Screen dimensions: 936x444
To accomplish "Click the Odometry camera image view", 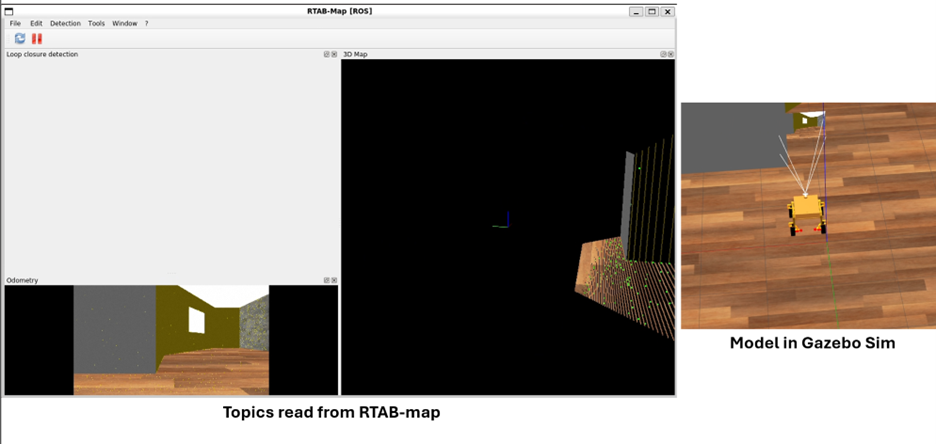I will pos(171,340).
